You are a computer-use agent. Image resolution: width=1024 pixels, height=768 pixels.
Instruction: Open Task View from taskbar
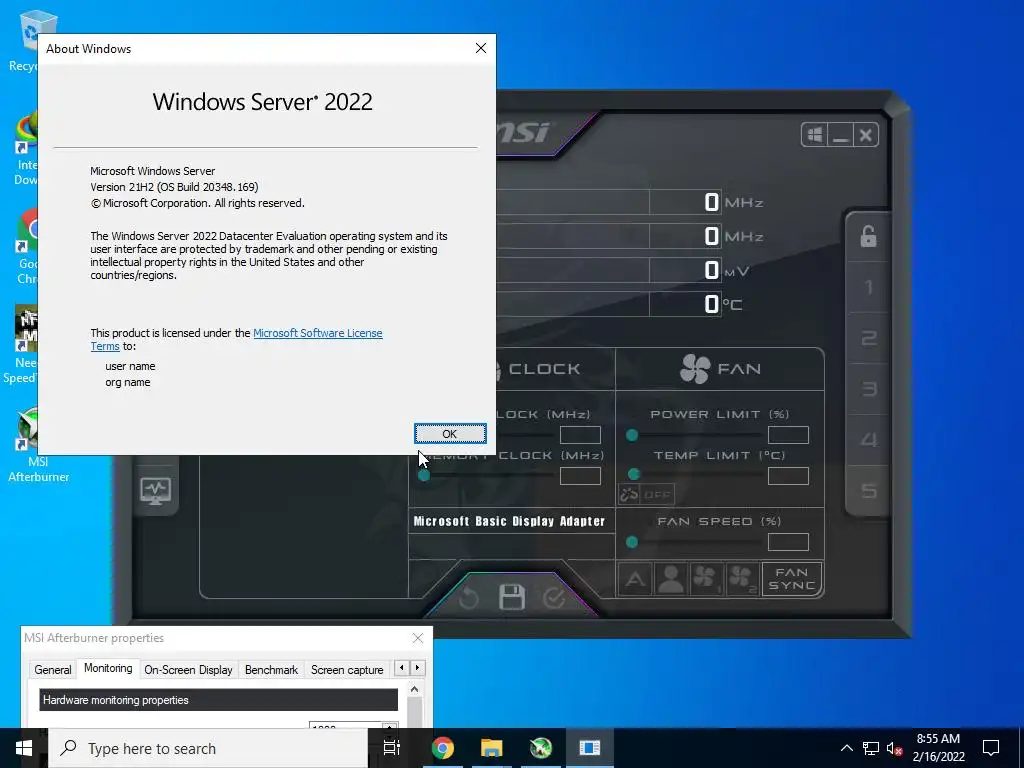(392, 748)
